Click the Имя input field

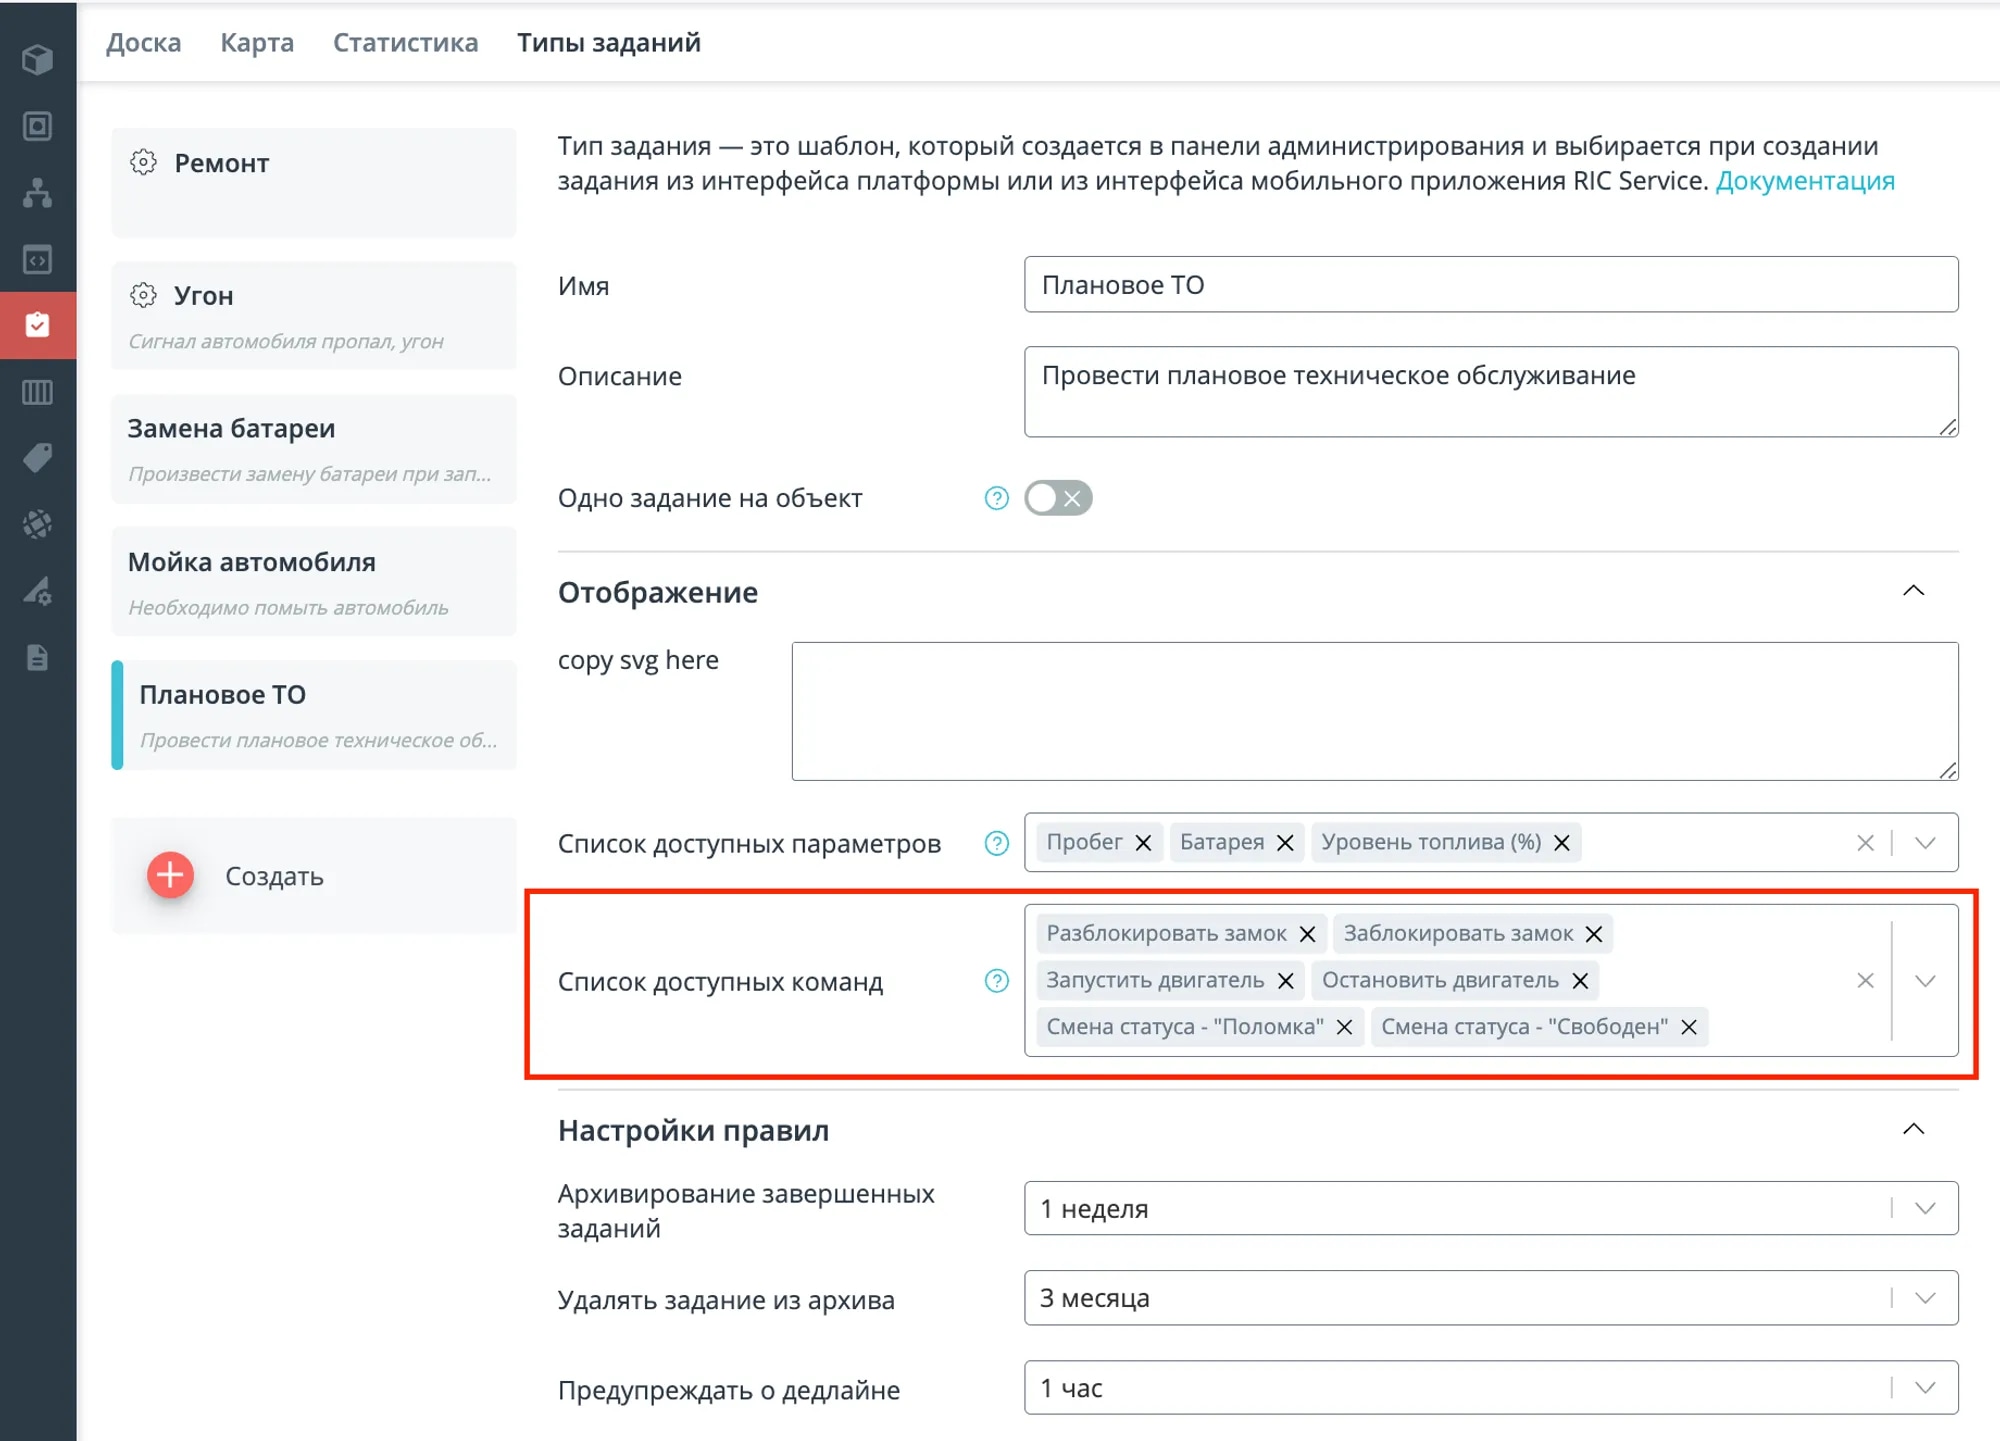1490,285
